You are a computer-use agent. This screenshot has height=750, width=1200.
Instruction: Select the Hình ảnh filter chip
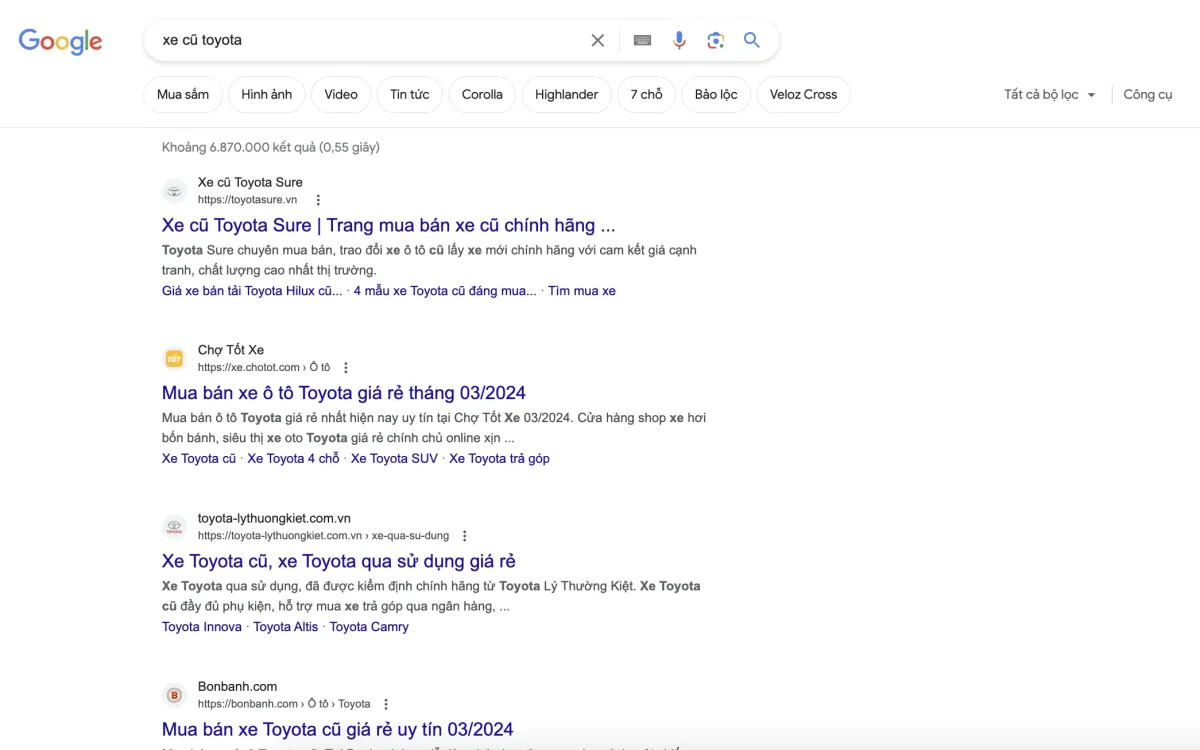pos(267,94)
